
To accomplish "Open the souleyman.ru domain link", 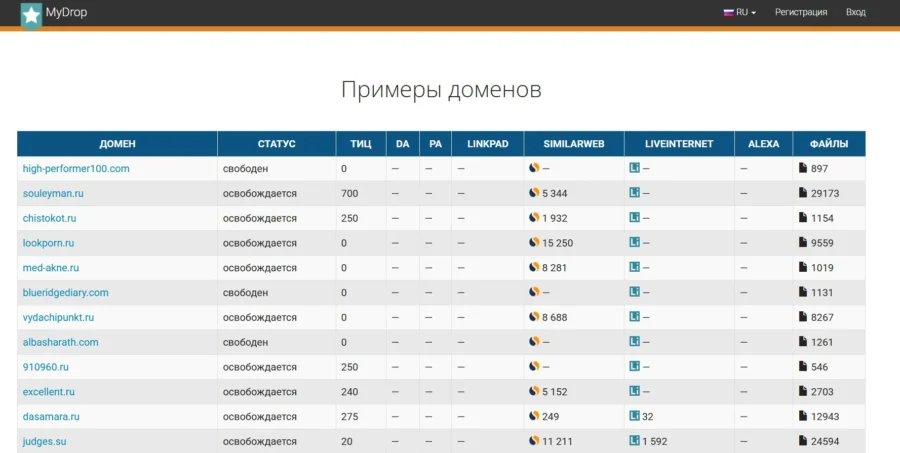I will [53, 193].
